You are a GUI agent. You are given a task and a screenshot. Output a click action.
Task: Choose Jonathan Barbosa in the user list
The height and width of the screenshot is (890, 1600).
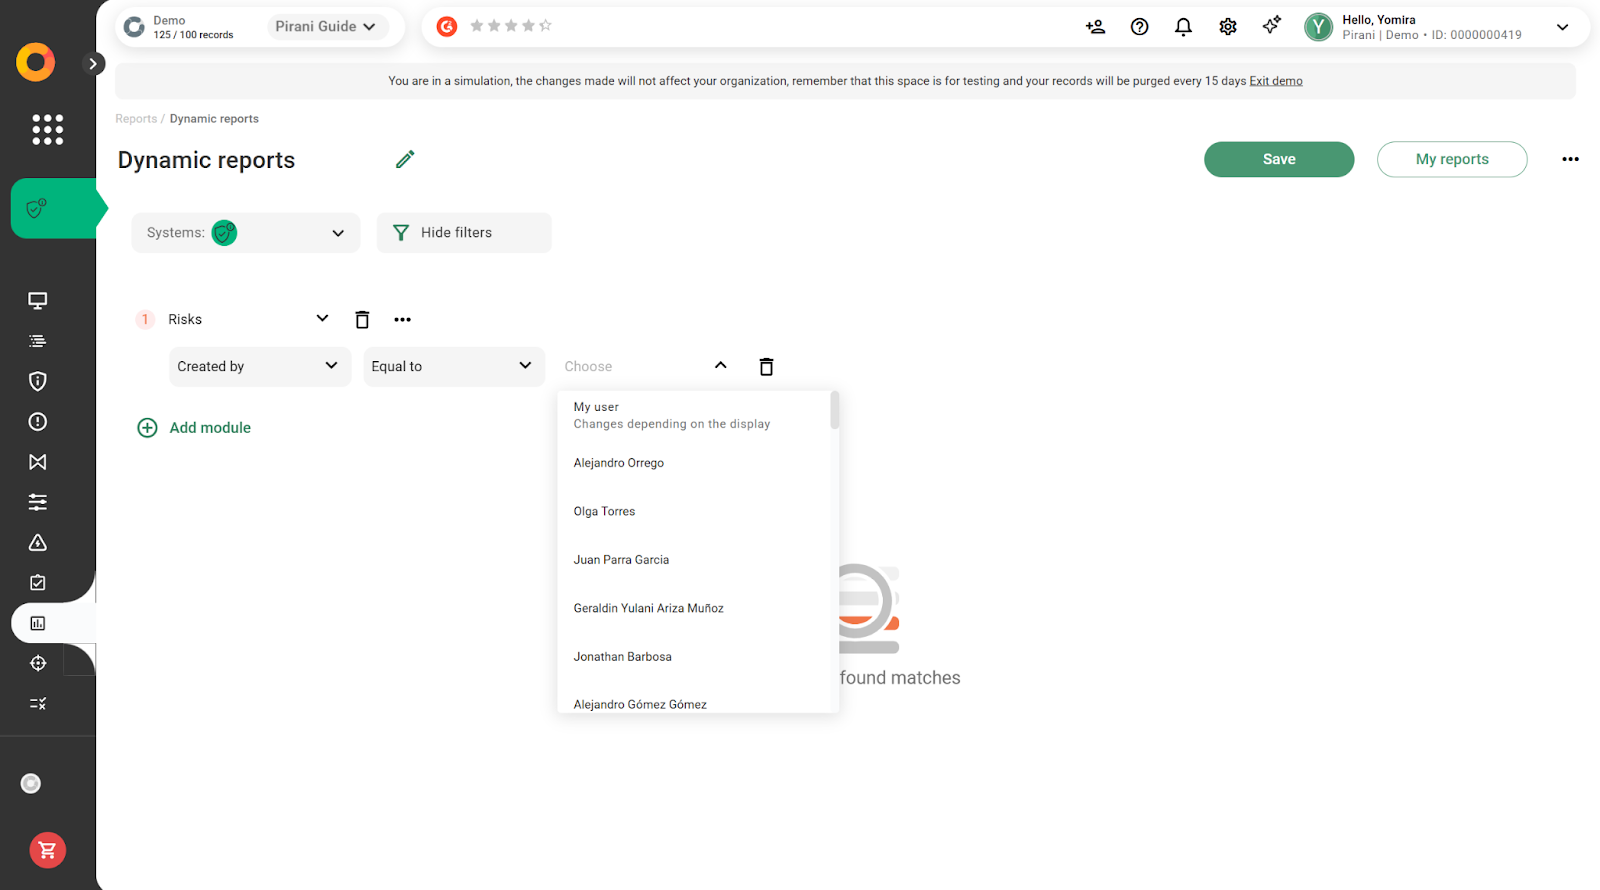tap(622, 657)
